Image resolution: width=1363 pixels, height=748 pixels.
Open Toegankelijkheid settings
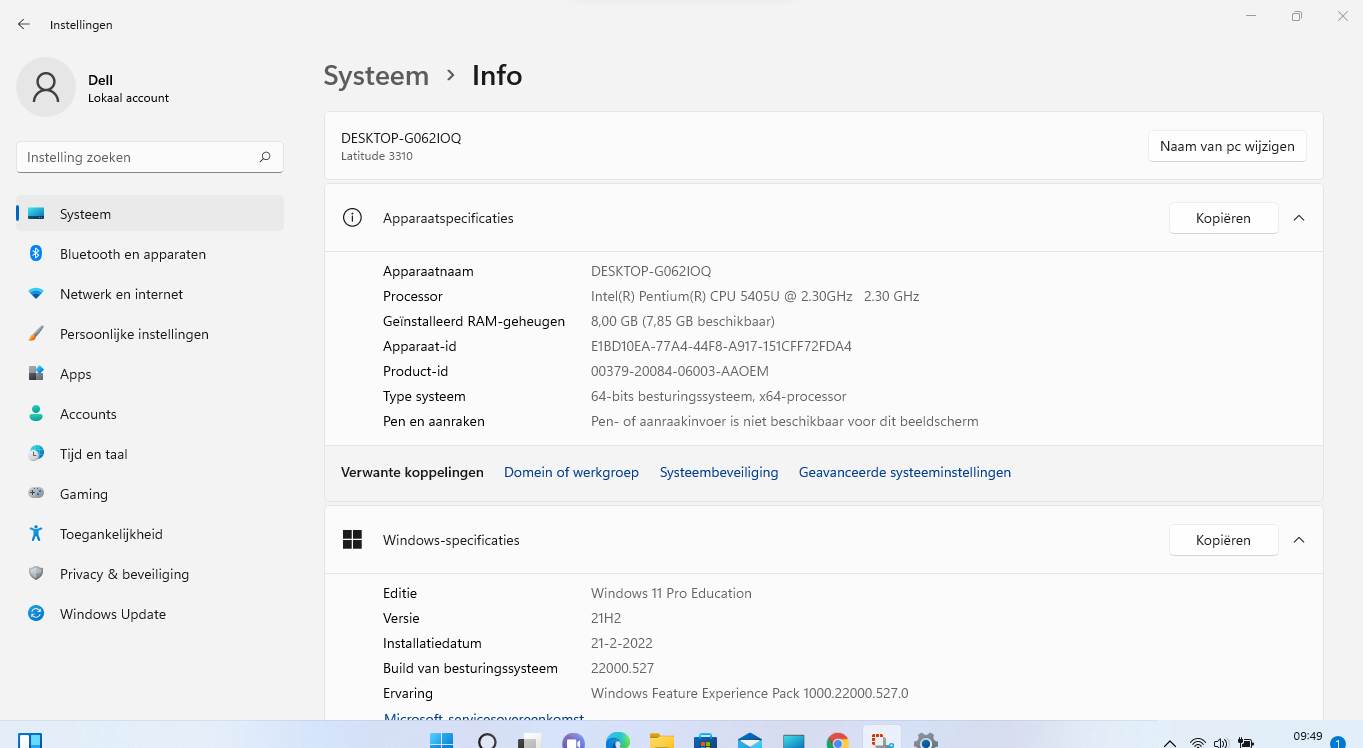point(150,534)
